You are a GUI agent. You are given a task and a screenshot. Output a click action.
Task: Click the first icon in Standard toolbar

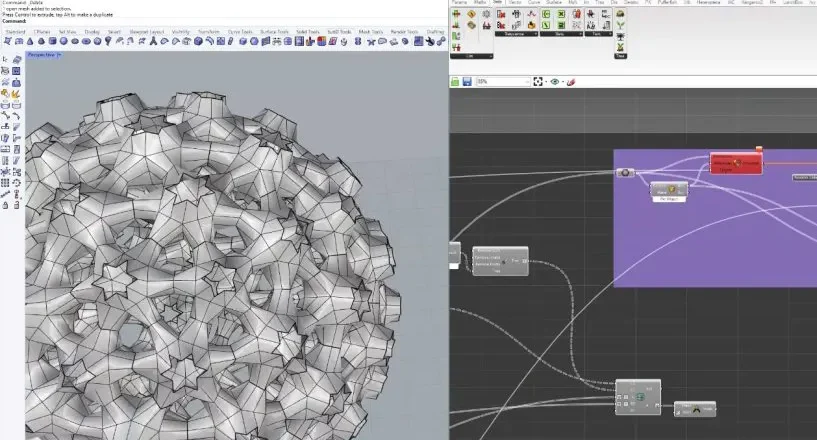[x=7, y=42]
